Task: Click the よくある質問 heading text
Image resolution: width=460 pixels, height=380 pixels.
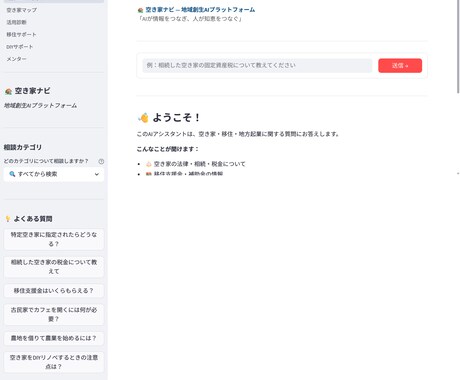Action: coord(33,219)
